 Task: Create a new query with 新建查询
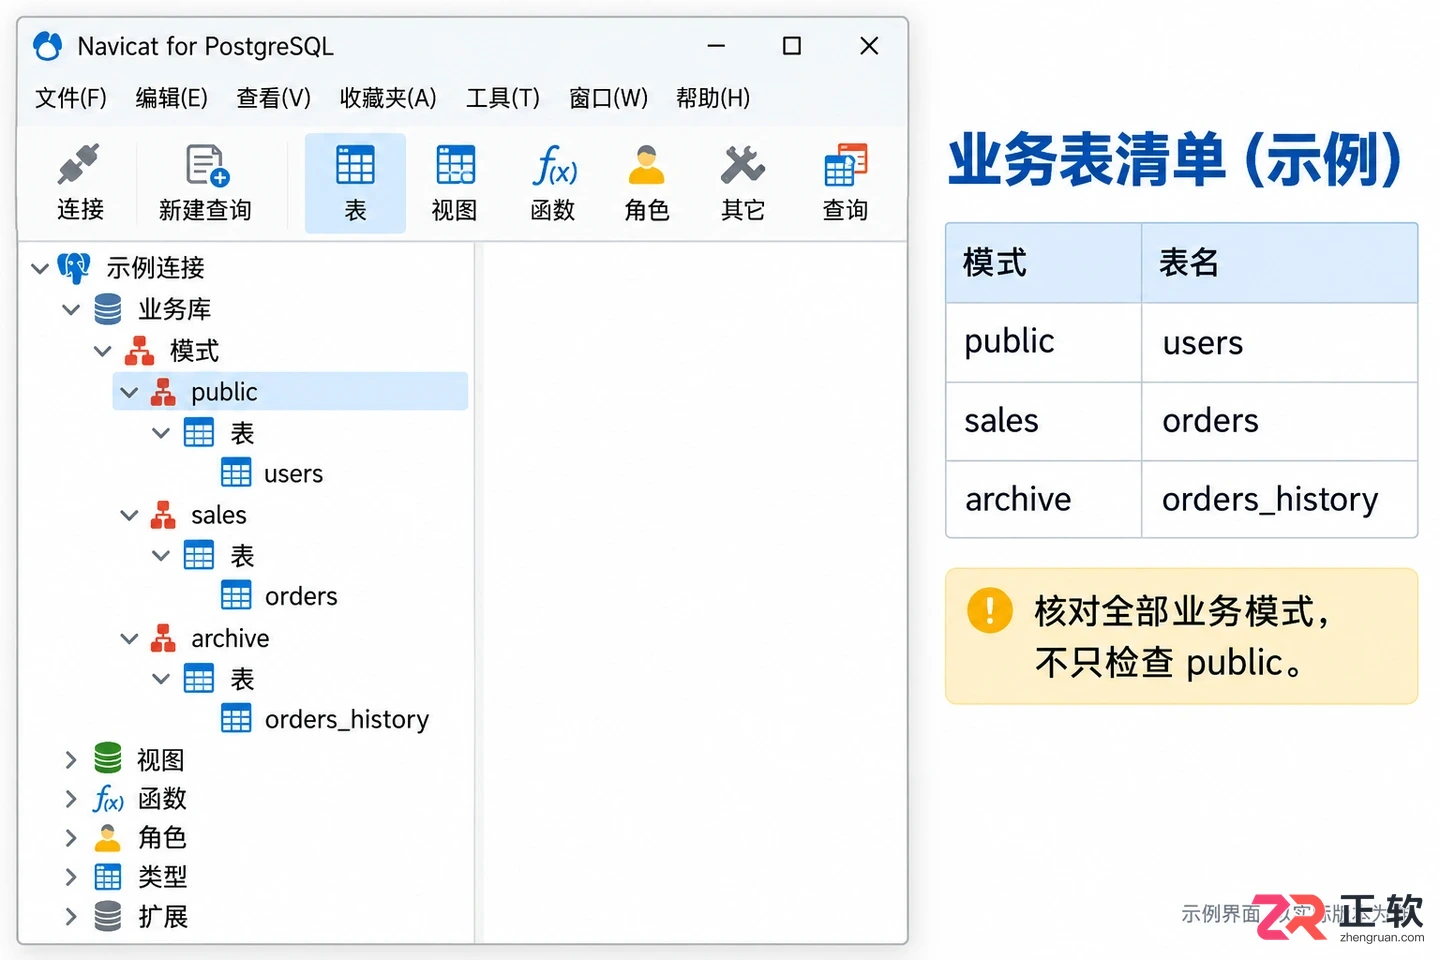coord(205,183)
